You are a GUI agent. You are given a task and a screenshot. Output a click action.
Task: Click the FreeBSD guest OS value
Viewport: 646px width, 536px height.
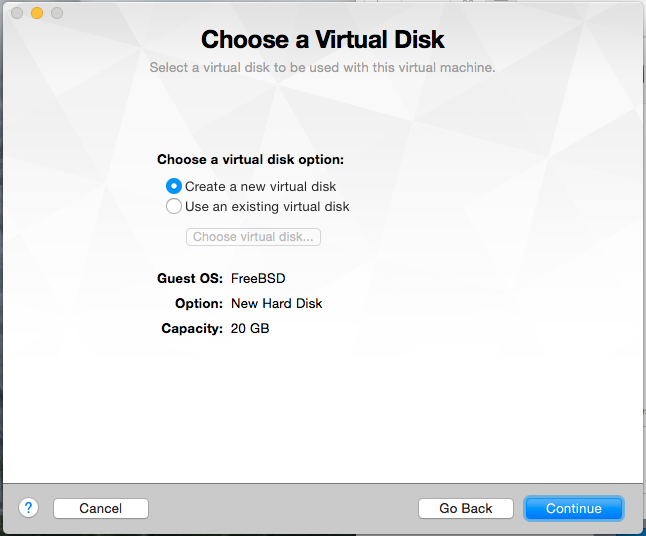pos(258,278)
